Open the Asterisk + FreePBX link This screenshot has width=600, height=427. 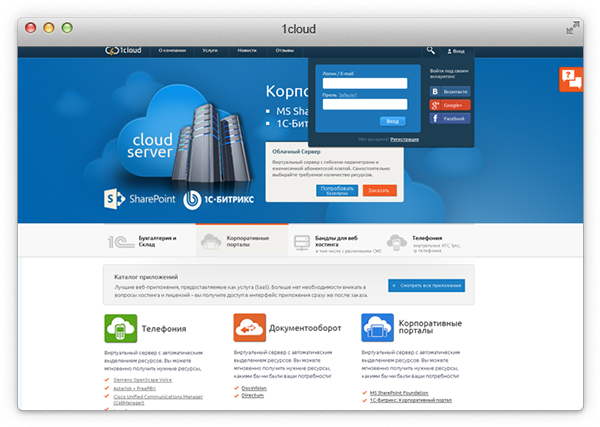[x=134, y=388]
